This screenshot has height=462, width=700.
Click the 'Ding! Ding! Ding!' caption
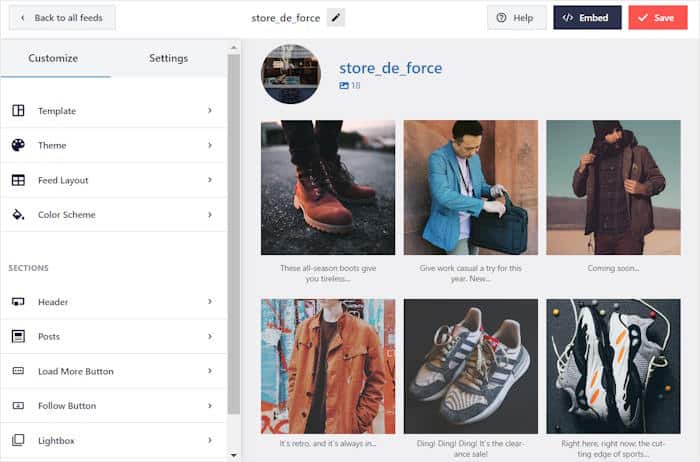coord(471,449)
